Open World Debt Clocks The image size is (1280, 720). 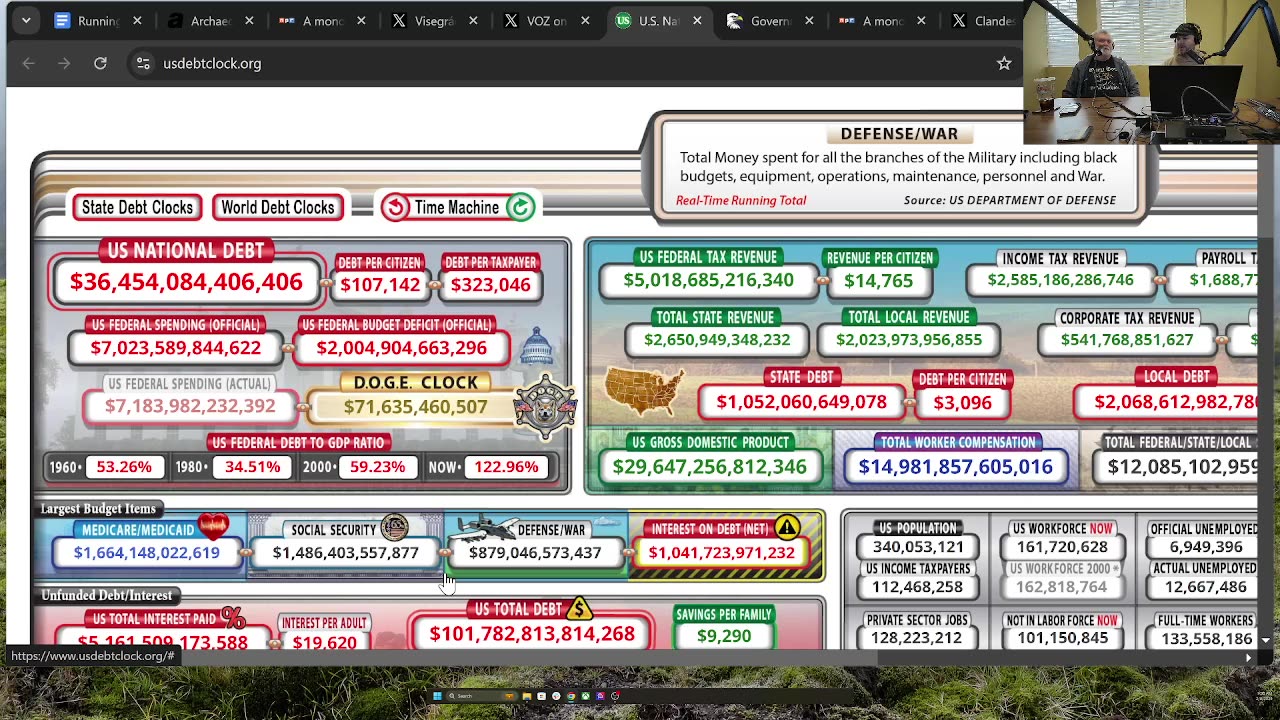coord(278,207)
